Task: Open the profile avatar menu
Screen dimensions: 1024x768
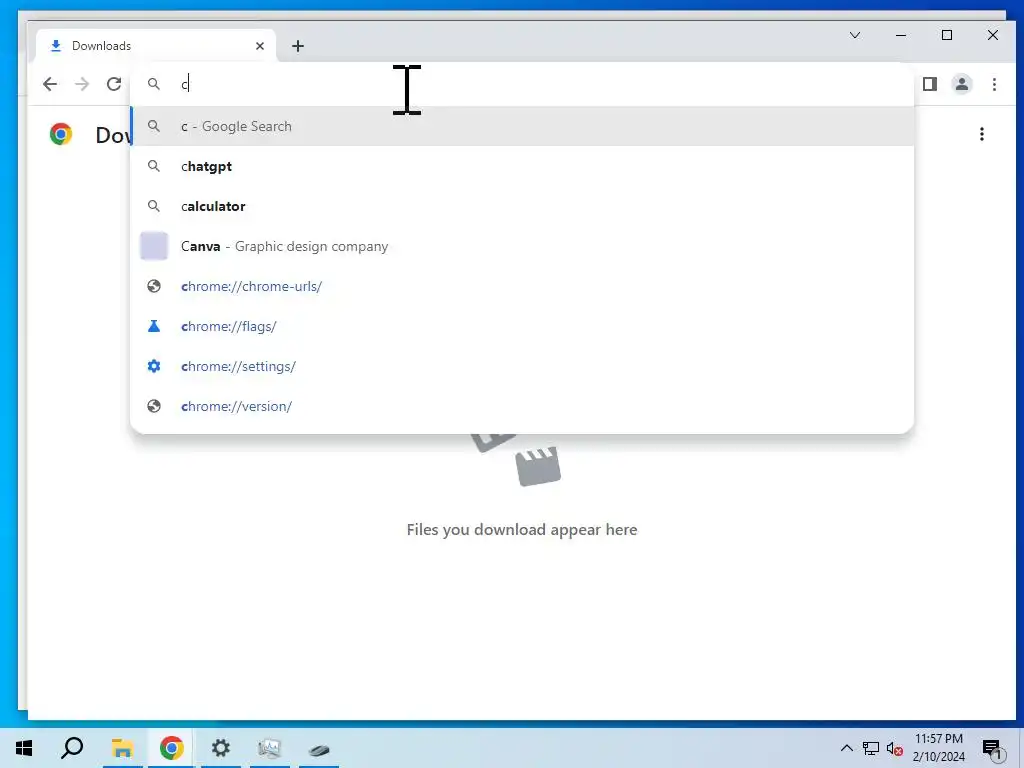Action: (x=962, y=84)
